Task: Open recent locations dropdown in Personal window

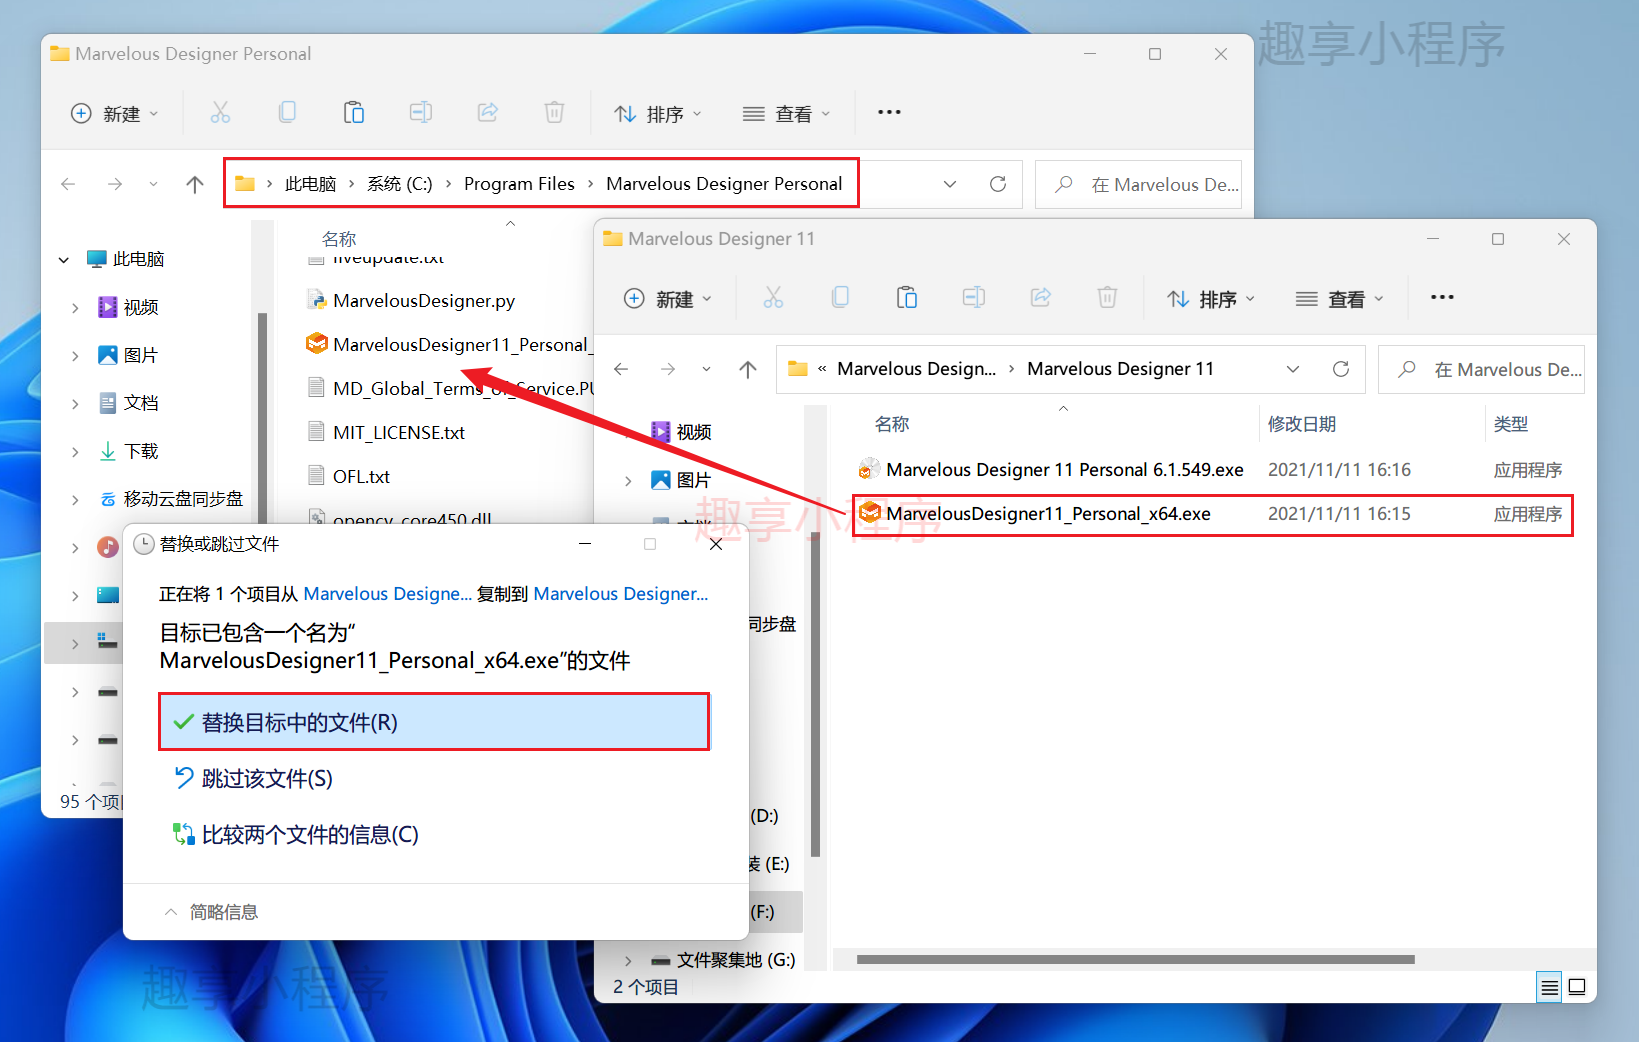Action: click(153, 184)
